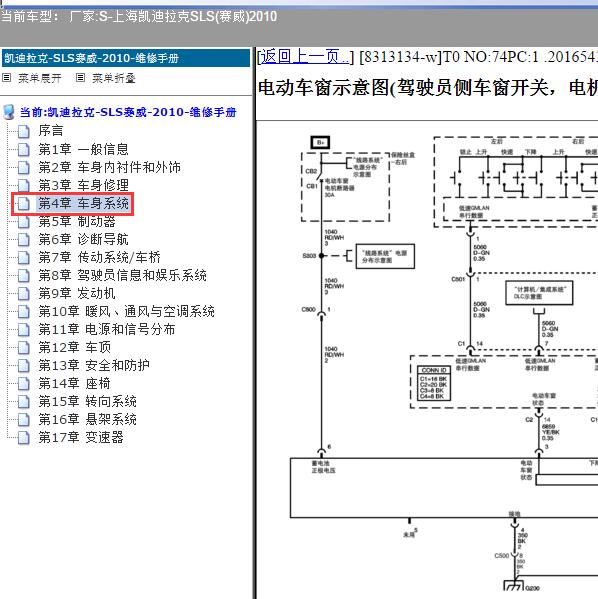This screenshot has width=598, height=599.
Task: Click page icon next to 第8章 驾驶员信息和娱乐系统
Action: 24,275
